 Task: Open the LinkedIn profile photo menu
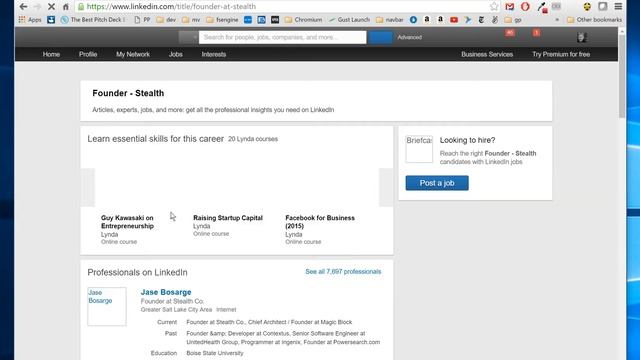click(582, 37)
